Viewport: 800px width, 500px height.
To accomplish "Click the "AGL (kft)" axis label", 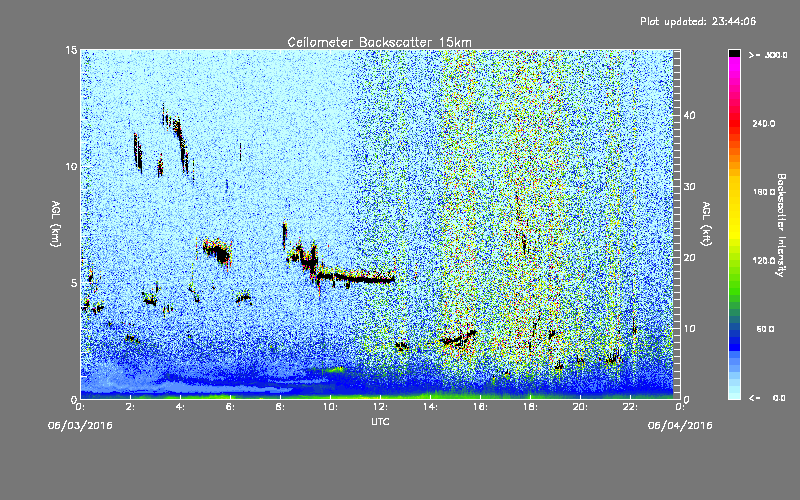I will point(706,224).
